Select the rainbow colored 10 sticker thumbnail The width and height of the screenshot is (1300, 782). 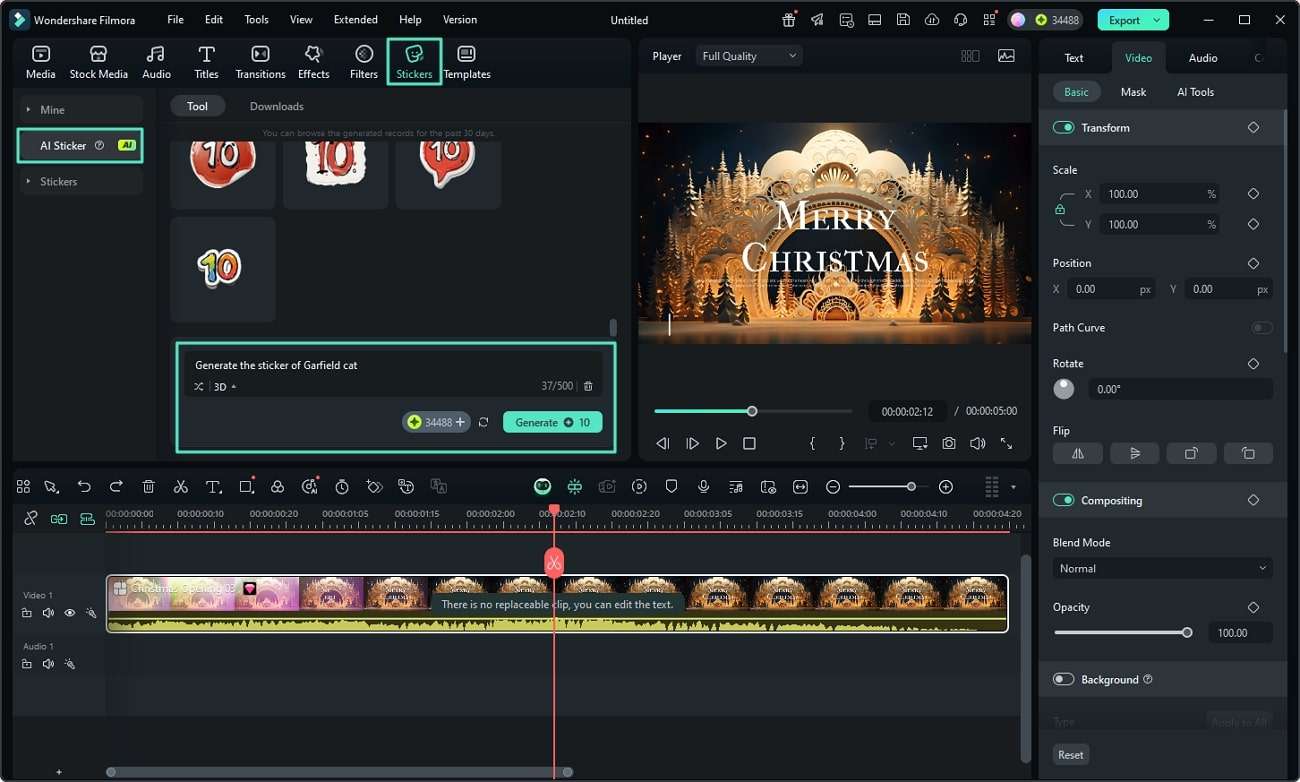pyautogui.click(x=222, y=269)
